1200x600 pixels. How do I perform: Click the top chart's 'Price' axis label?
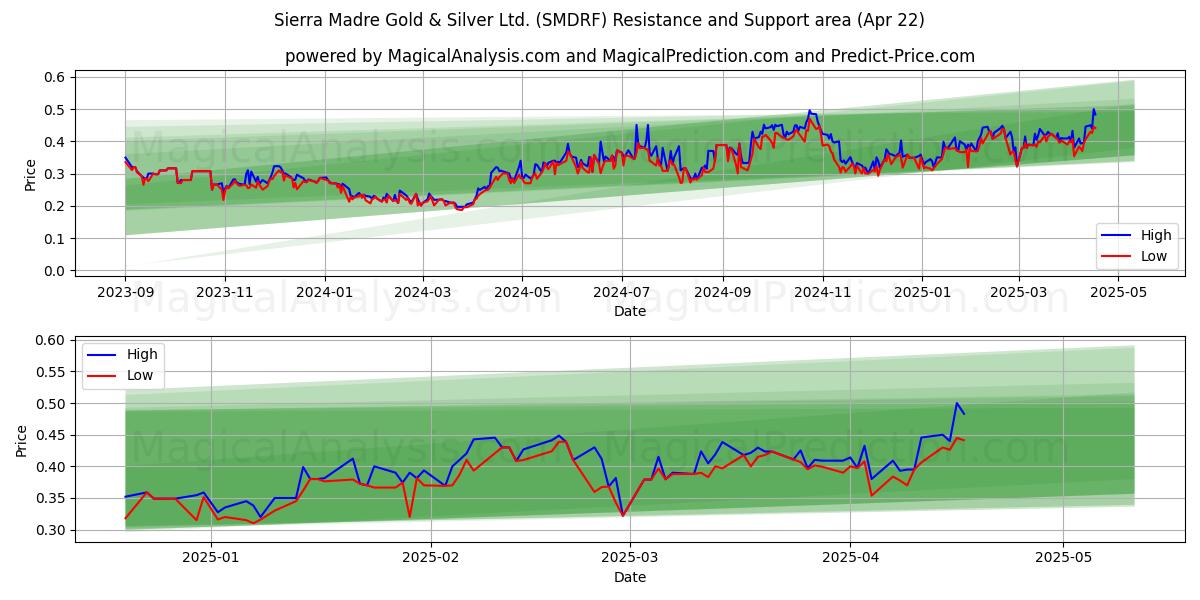pyautogui.click(x=31, y=175)
